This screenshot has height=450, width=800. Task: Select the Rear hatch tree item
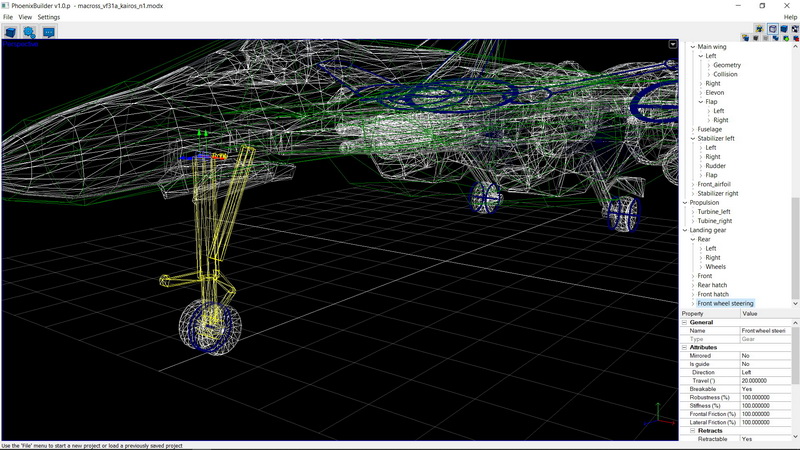point(712,285)
